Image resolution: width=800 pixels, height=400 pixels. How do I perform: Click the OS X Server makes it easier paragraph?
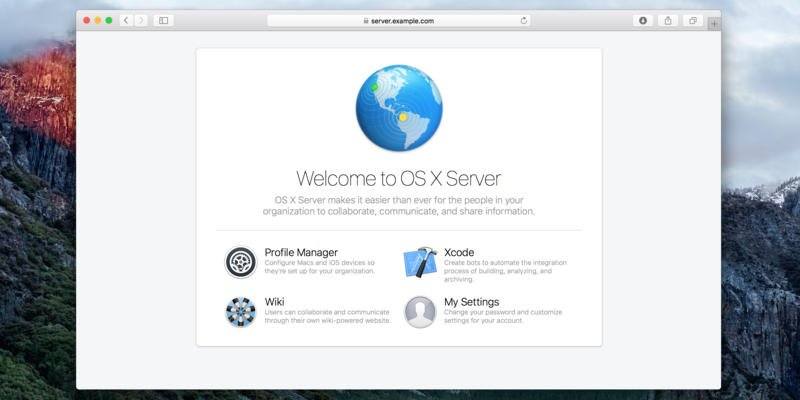pos(399,206)
